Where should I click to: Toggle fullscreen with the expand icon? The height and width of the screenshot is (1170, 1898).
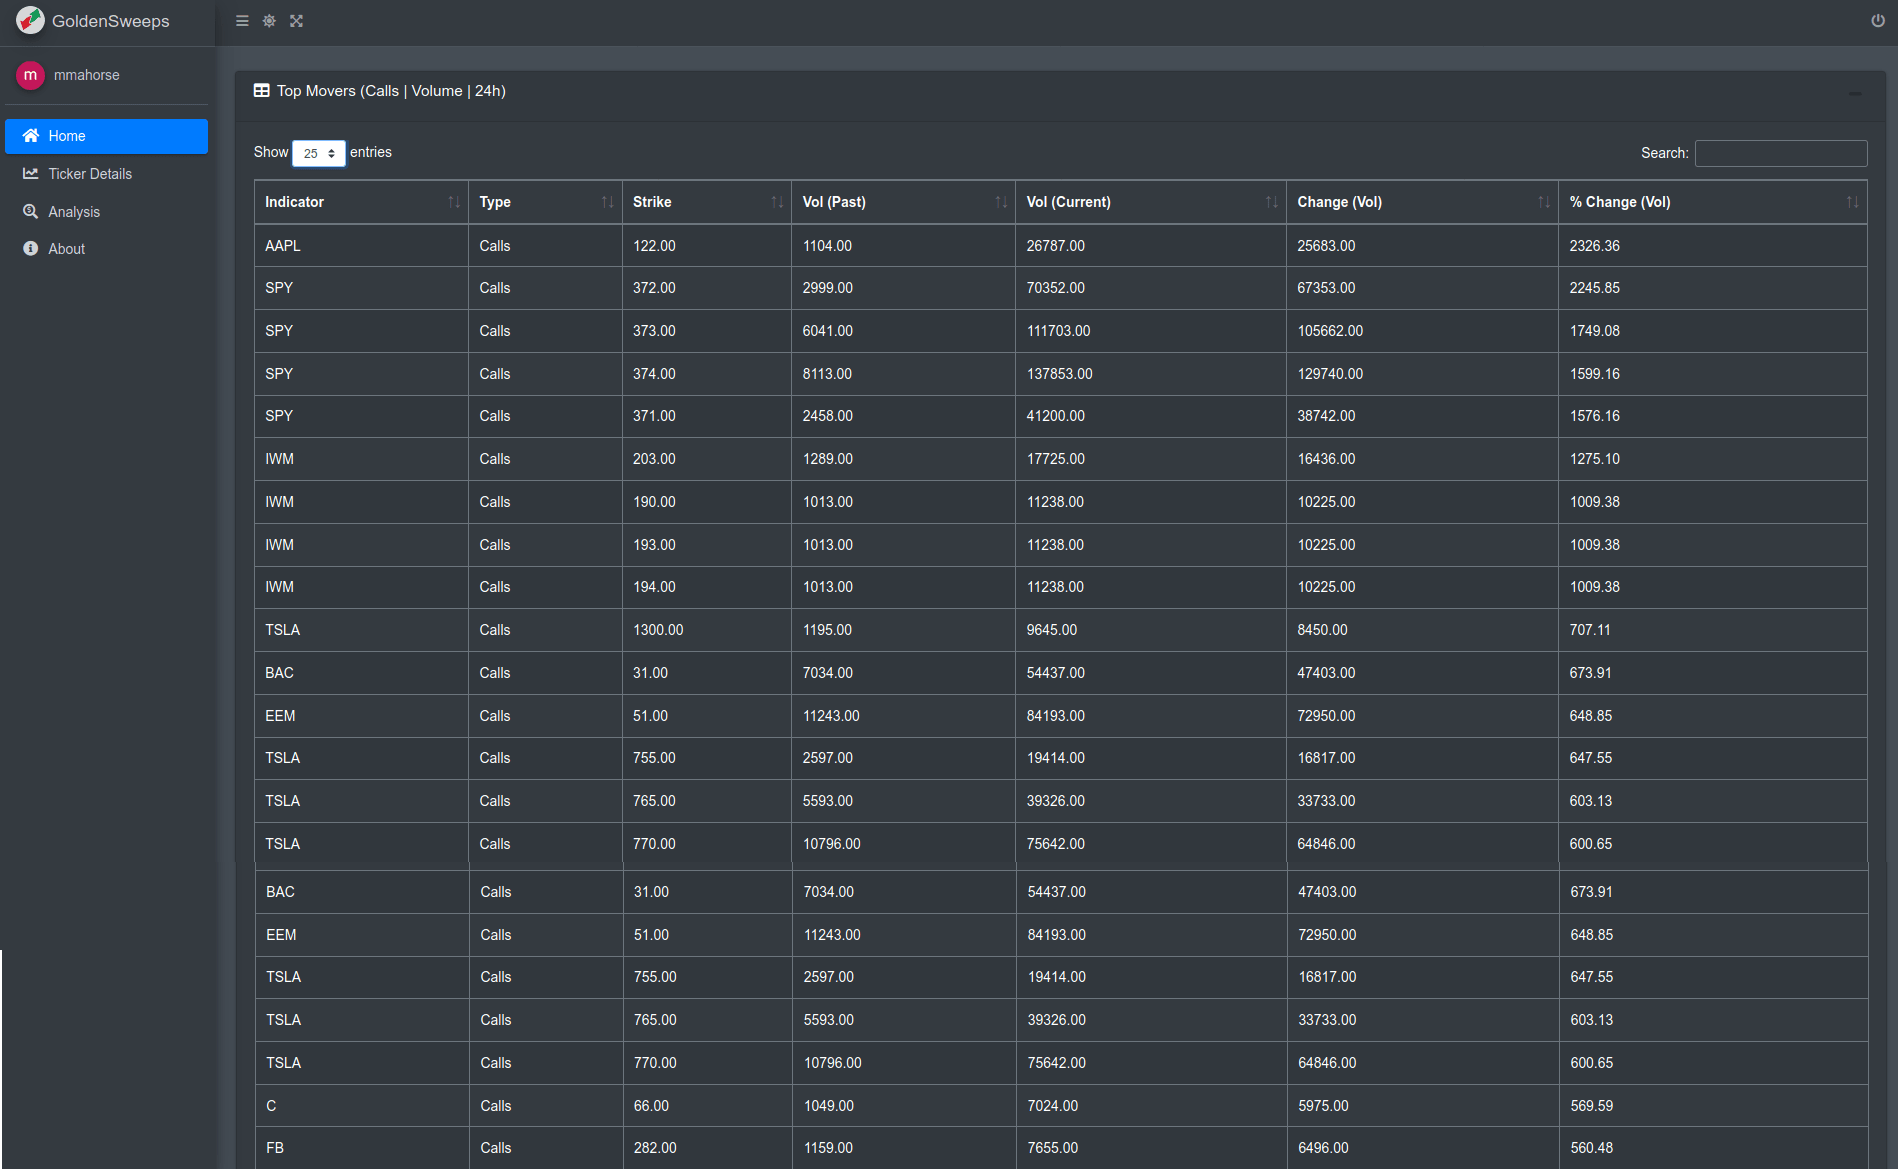coord(296,21)
